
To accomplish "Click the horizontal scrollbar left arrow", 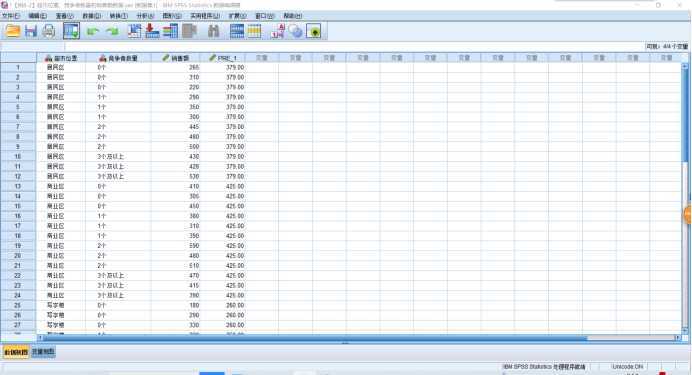I will 40,338.
